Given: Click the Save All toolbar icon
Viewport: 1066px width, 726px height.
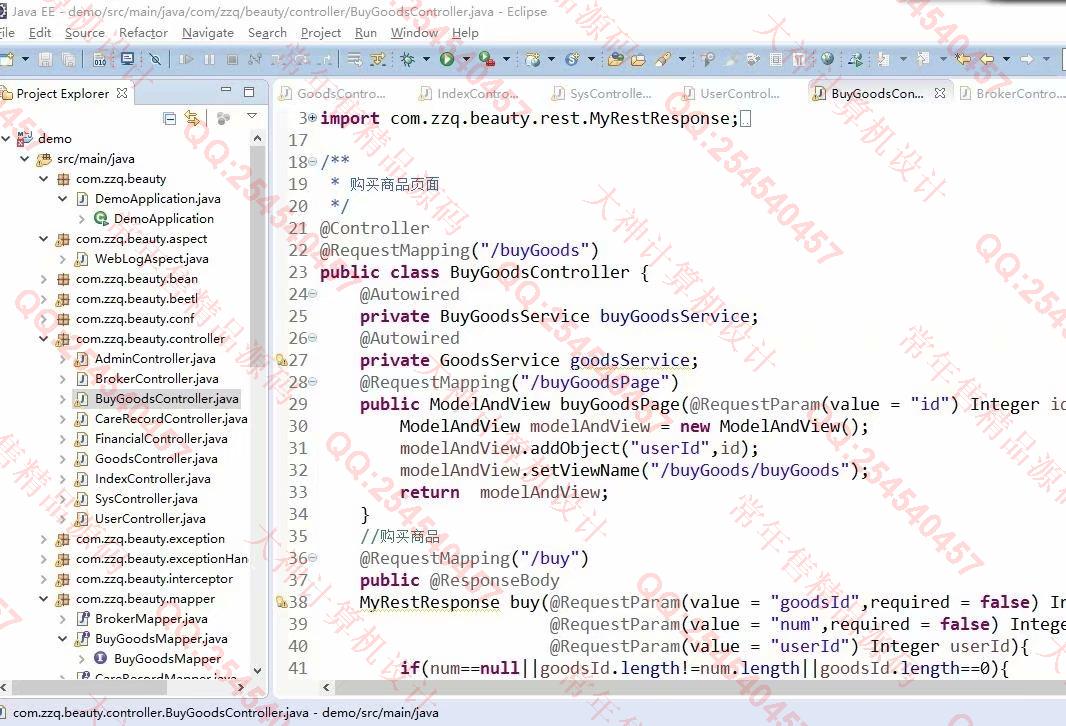Looking at the screenshot, I should coord(69,60).
